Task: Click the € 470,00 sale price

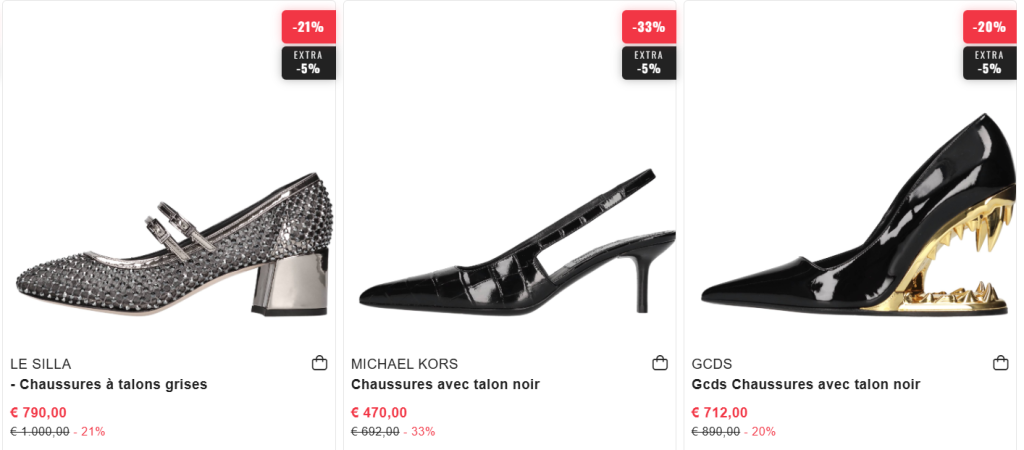Action: (x=379, y=412)
